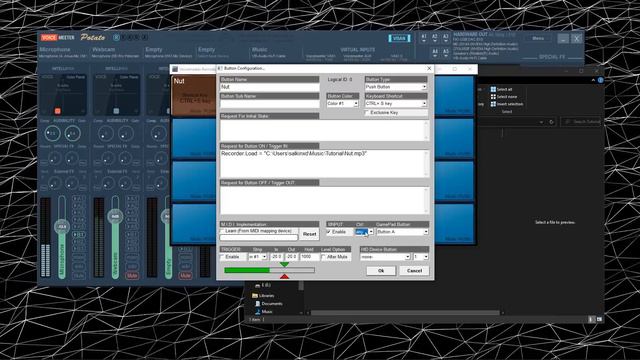Open the Trigger Strip dropdown
640x360 pixels.
click(x=258, y=256)
